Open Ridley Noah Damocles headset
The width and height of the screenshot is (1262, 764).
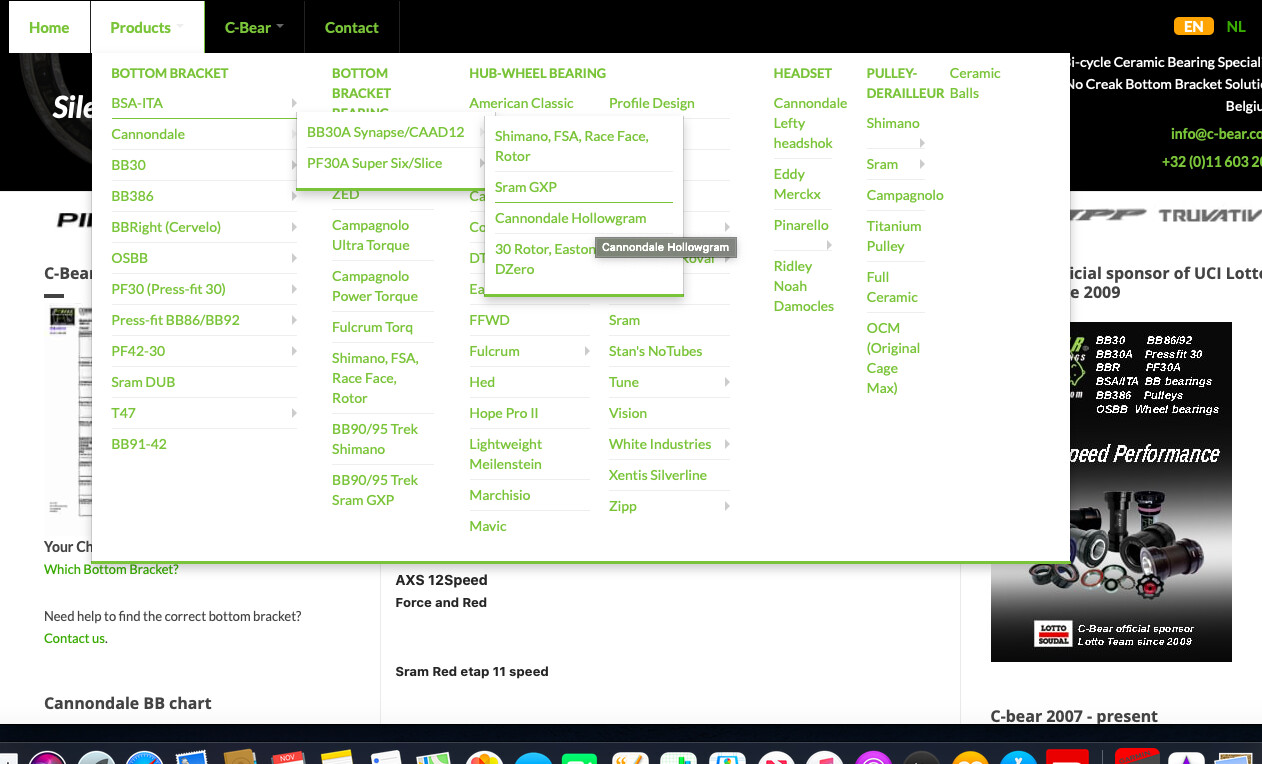[x=803, y=286]
